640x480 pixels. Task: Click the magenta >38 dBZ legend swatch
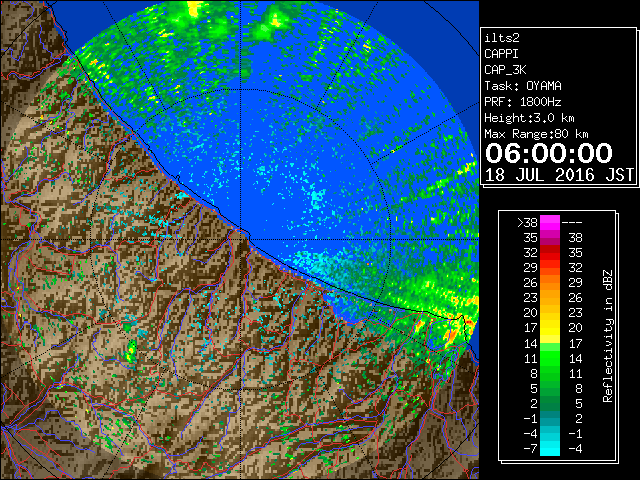pos(550,223)
